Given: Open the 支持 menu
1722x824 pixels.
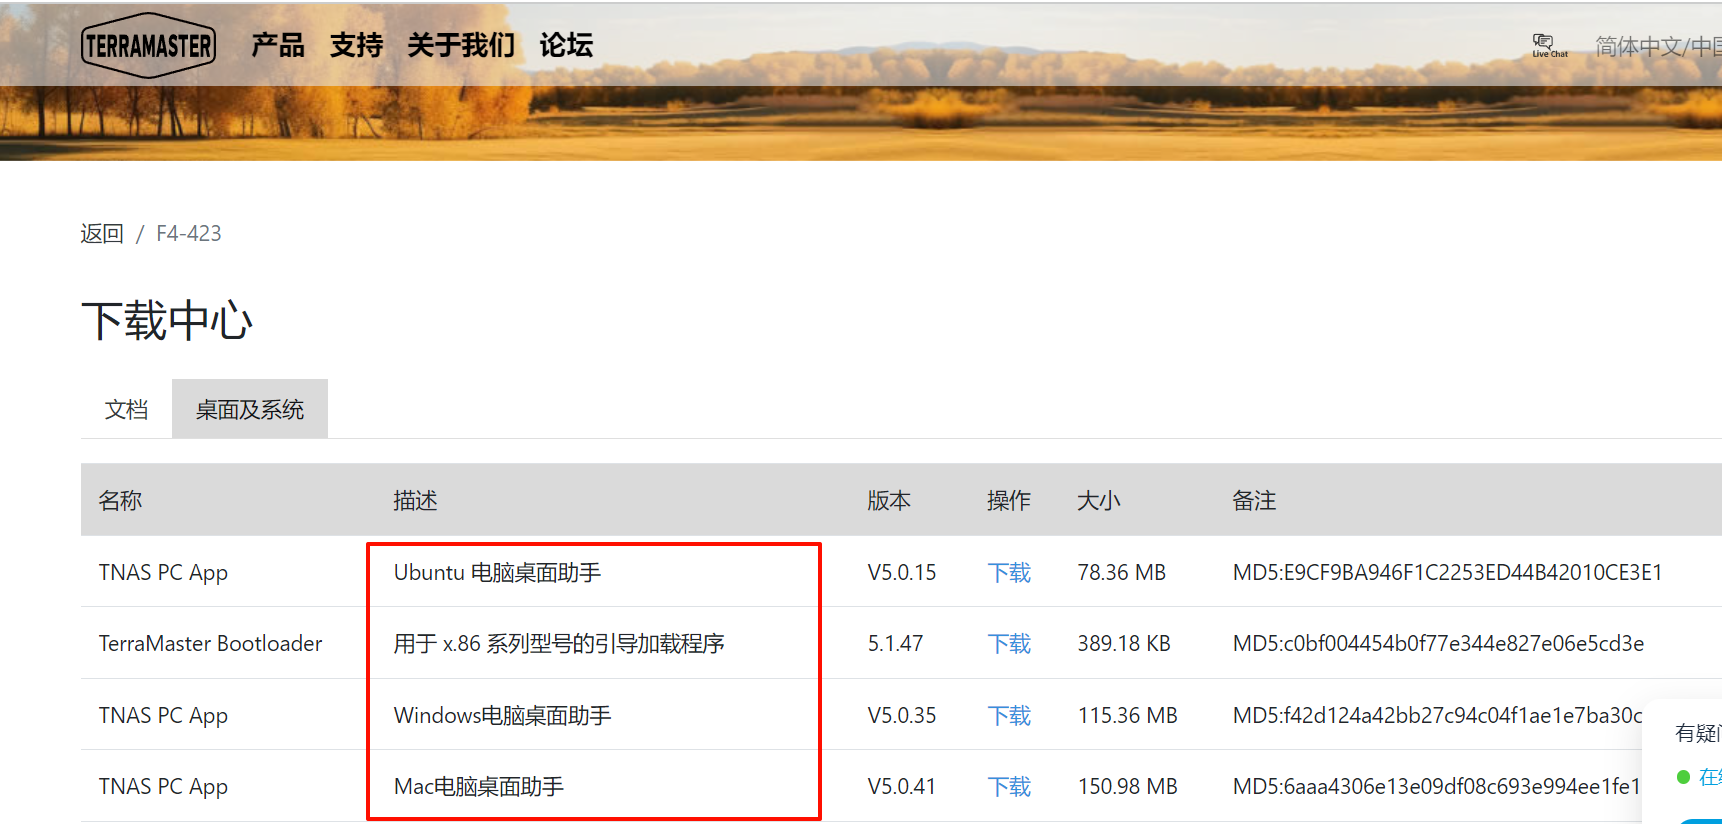Looking at the screenshot, I should [356, 45].
